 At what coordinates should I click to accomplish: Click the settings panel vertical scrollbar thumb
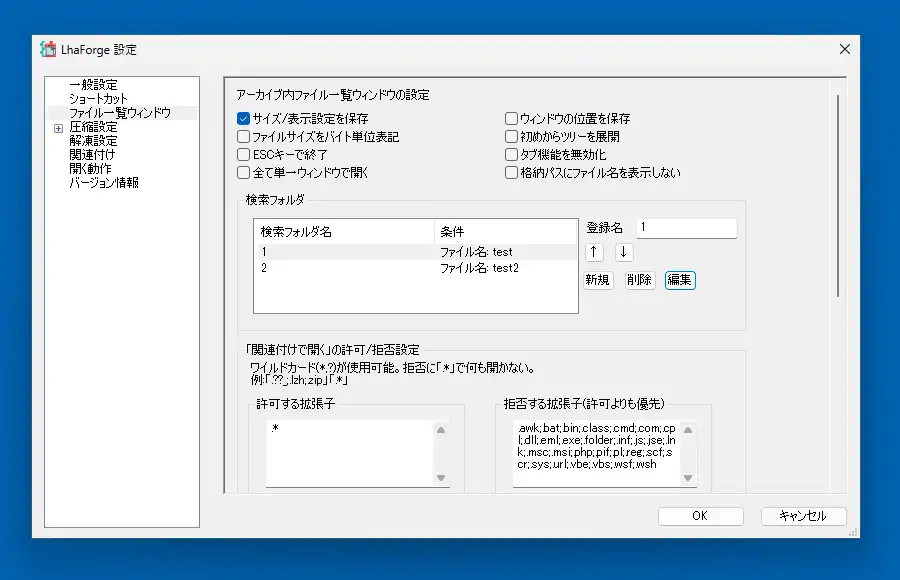[838, 196]
